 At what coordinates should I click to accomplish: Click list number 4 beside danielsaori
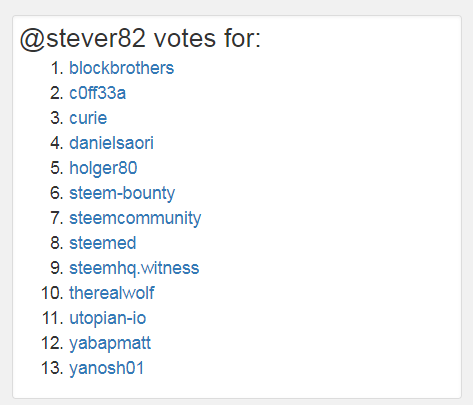click(57, 143)
